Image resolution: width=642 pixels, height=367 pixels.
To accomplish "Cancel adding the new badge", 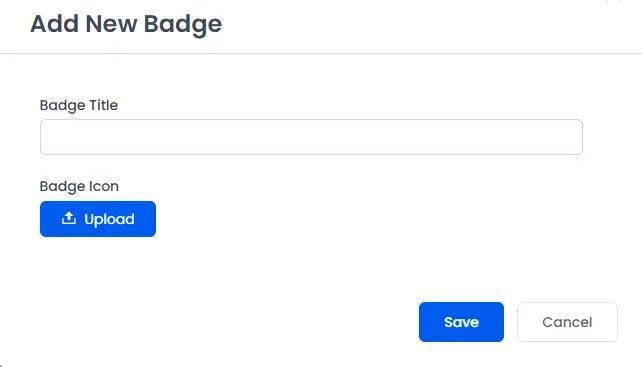I will (567, 322).
